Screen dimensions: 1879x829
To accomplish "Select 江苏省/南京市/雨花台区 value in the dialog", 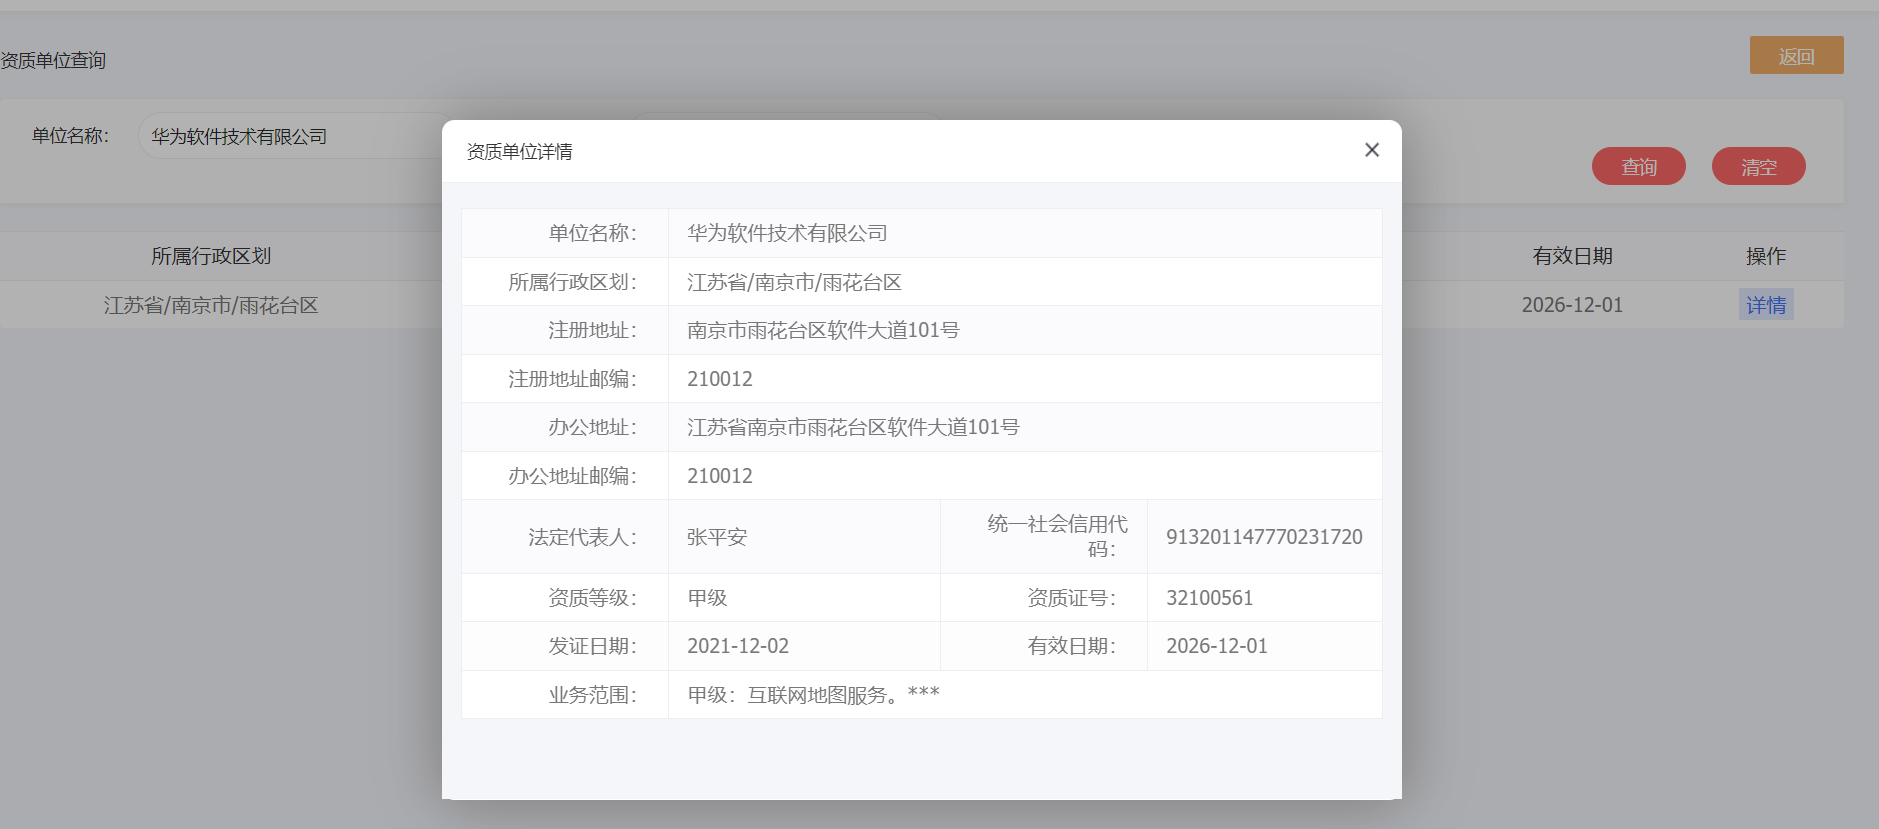I will [x=794, y=282].
